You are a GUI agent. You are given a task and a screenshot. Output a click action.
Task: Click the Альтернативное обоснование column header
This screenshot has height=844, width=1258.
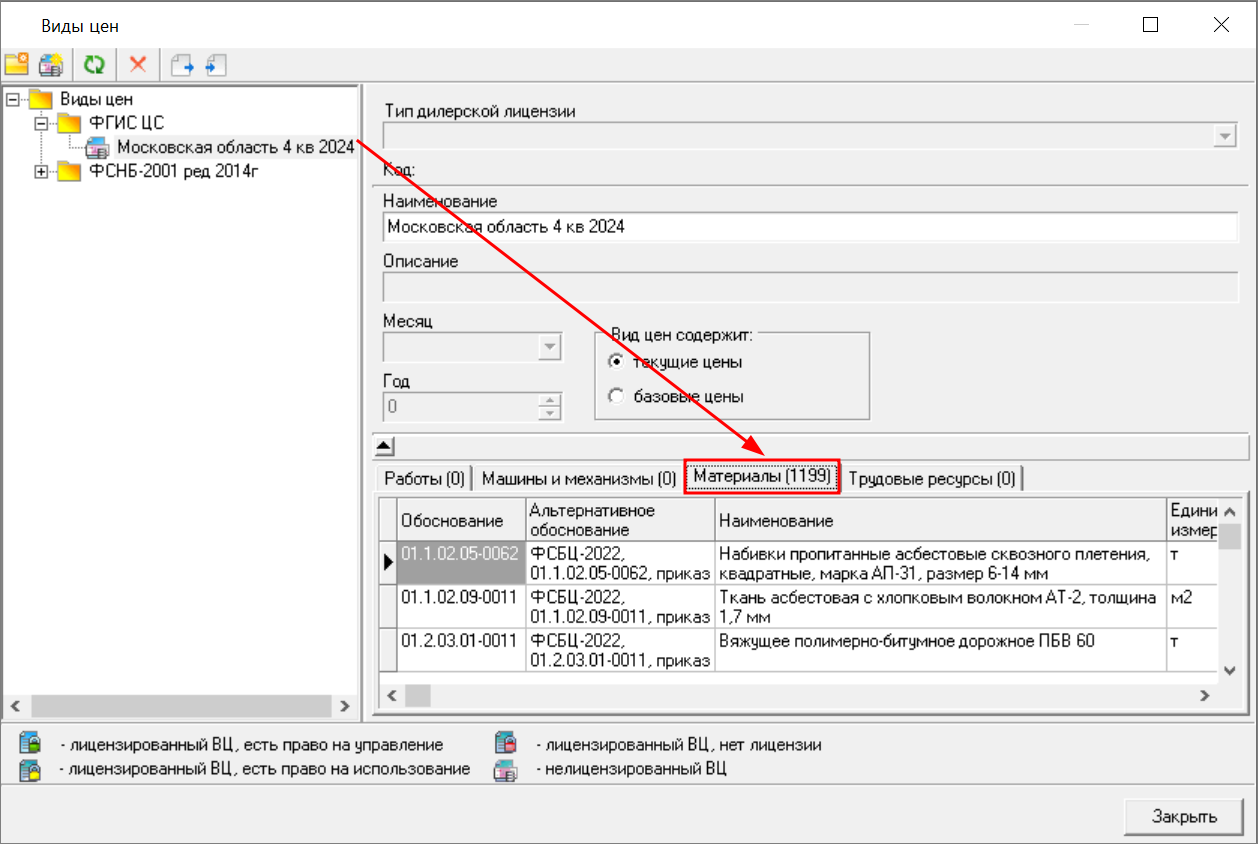tap(620, 520)
